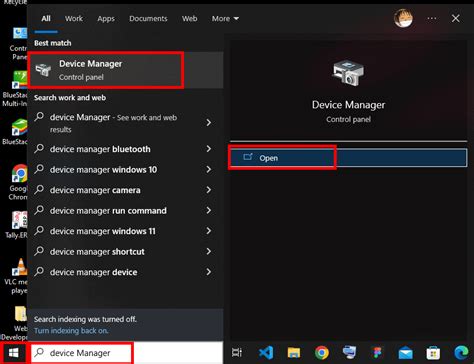Select the BlueStacks desktop icon
This screenshot has height=364, width=474.
[15, 131]
